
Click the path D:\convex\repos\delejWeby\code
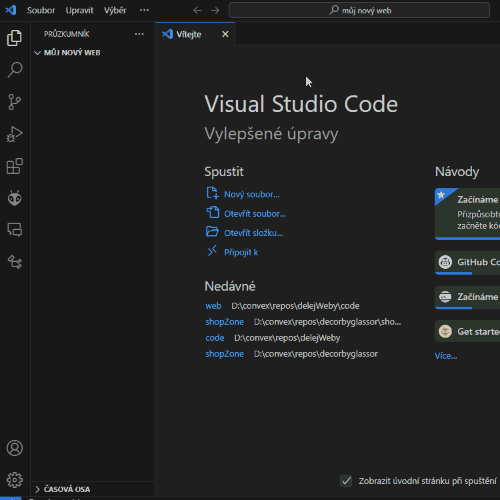point(295,306)
